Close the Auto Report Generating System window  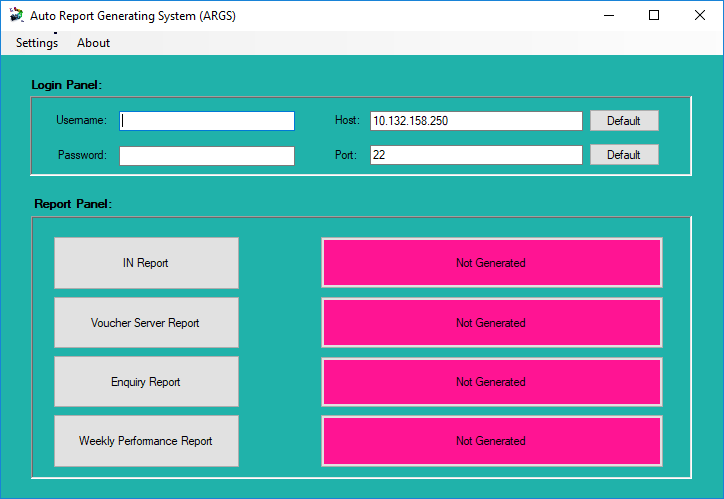[700, 16]
